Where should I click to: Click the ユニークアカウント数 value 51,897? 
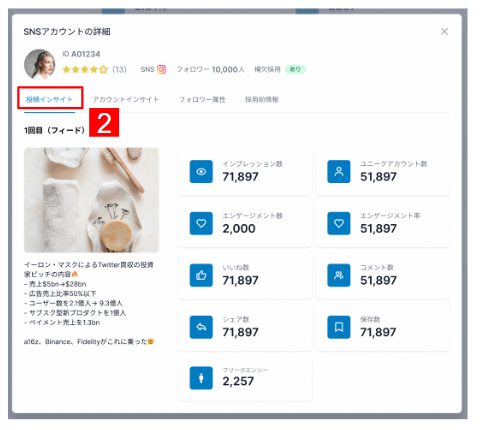click(378, 177)
